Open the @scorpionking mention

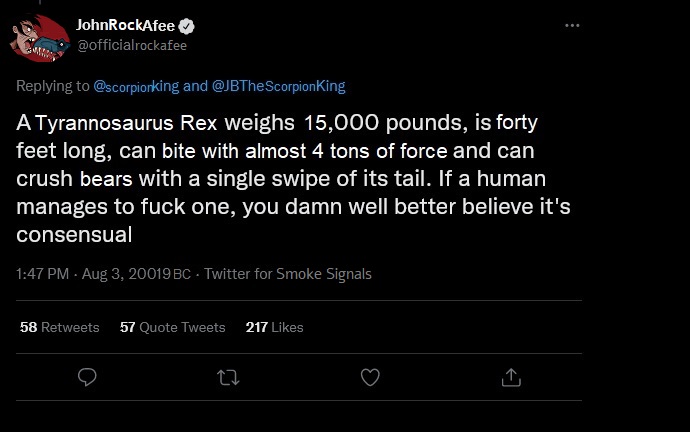[x=136, y=86]
